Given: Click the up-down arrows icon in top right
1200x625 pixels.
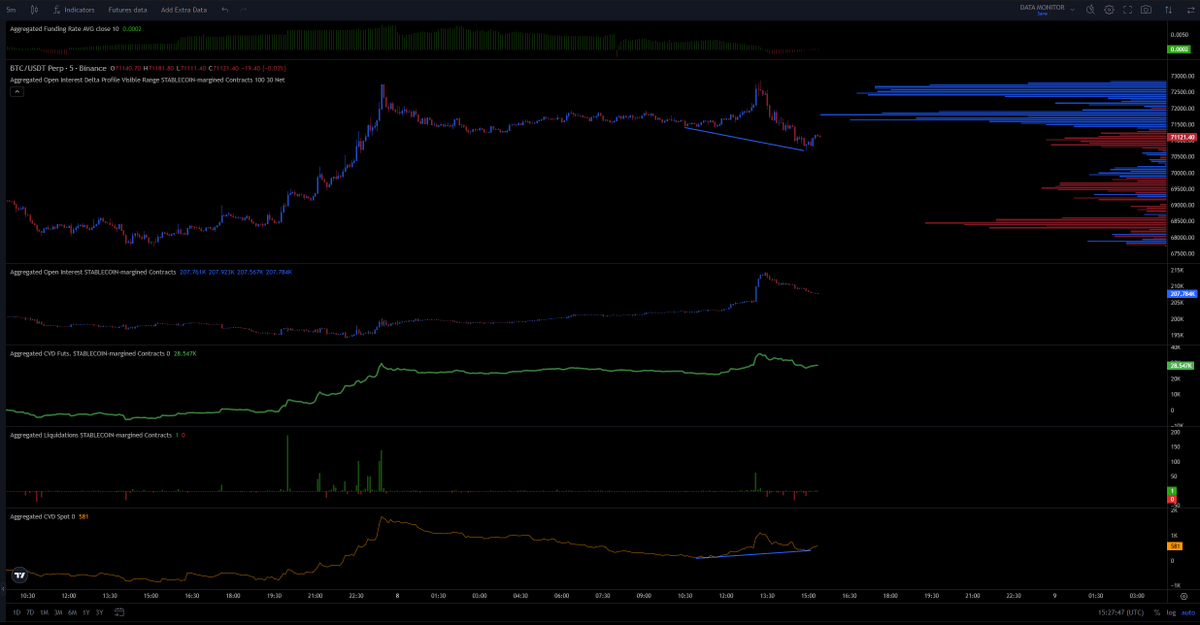Looking at the screenshot, I should 1167,9.
